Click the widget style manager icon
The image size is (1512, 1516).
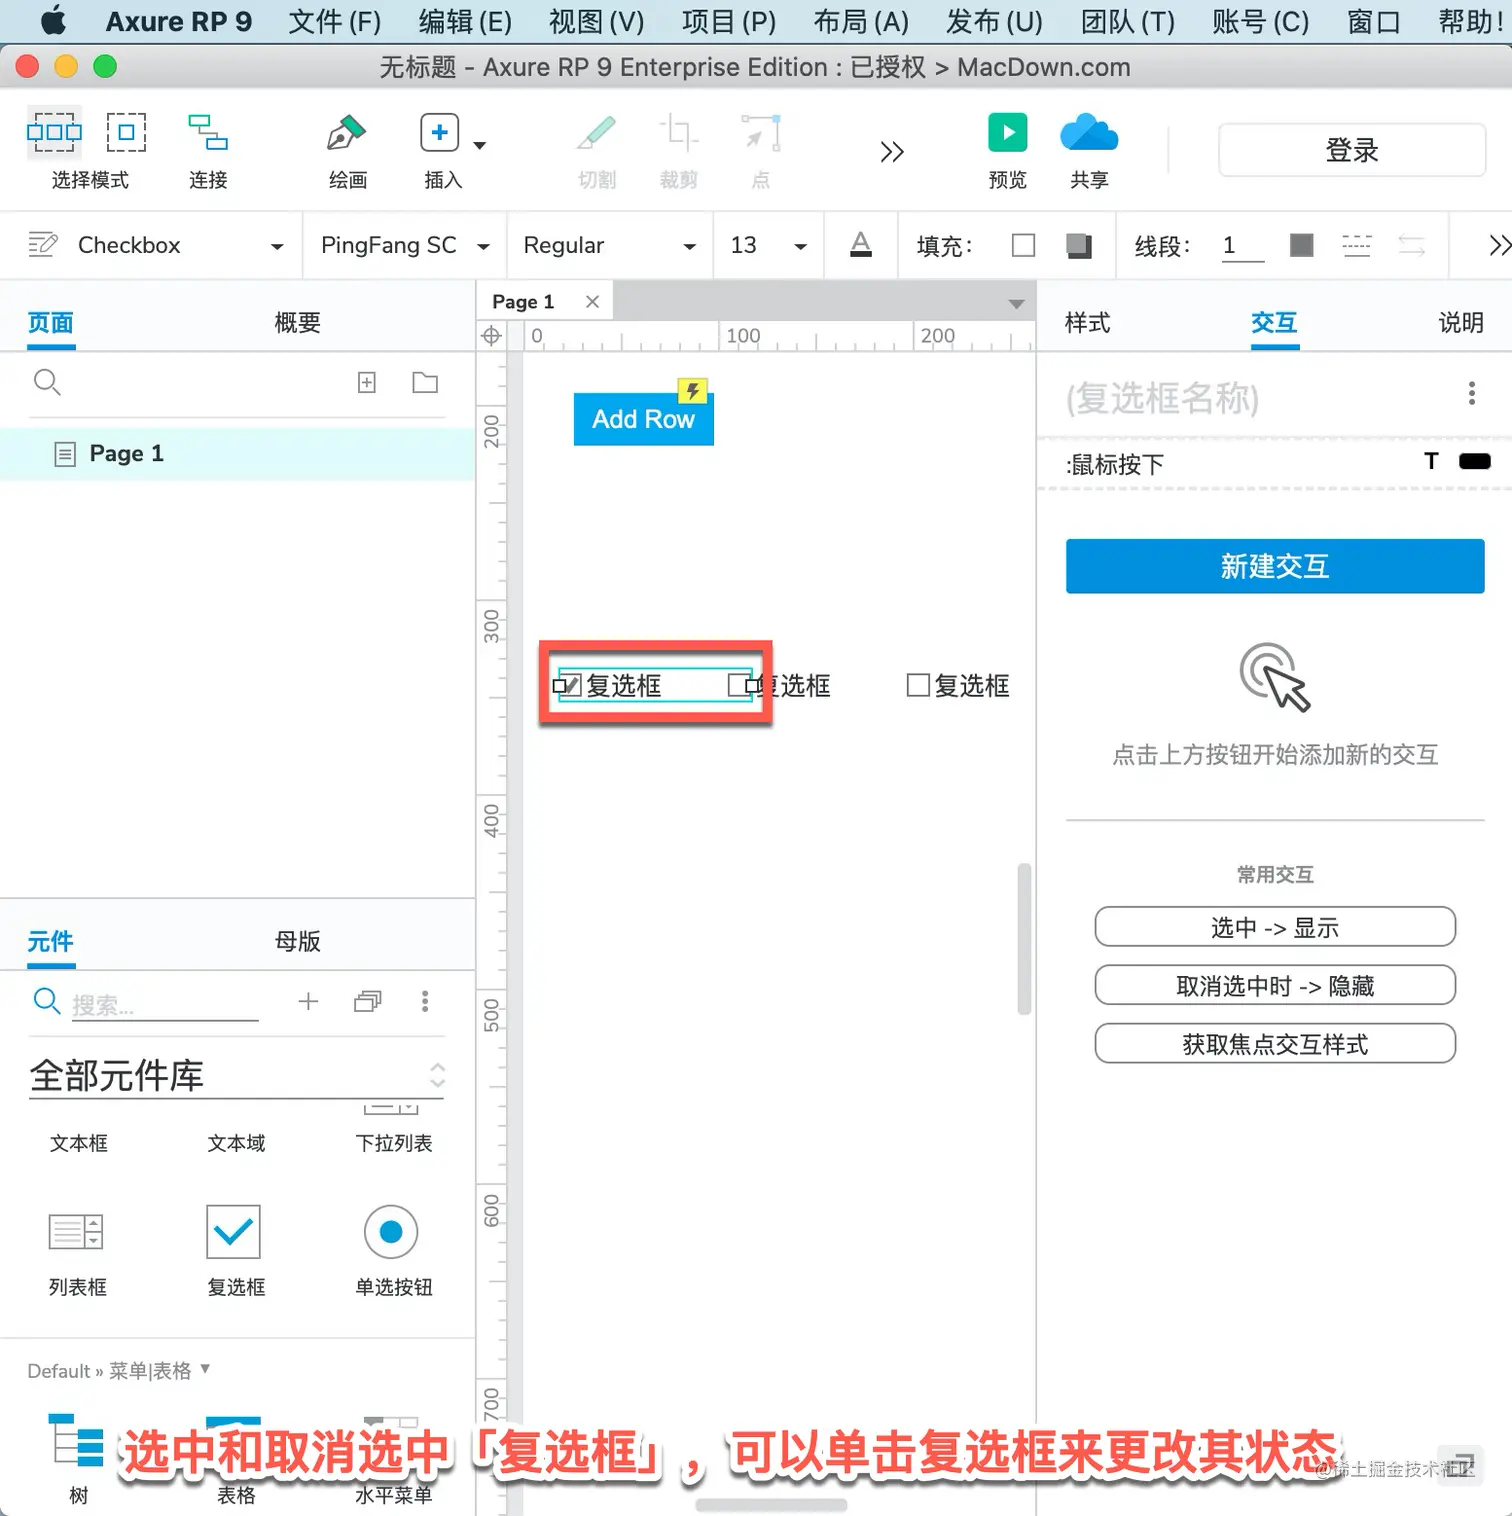42,245
